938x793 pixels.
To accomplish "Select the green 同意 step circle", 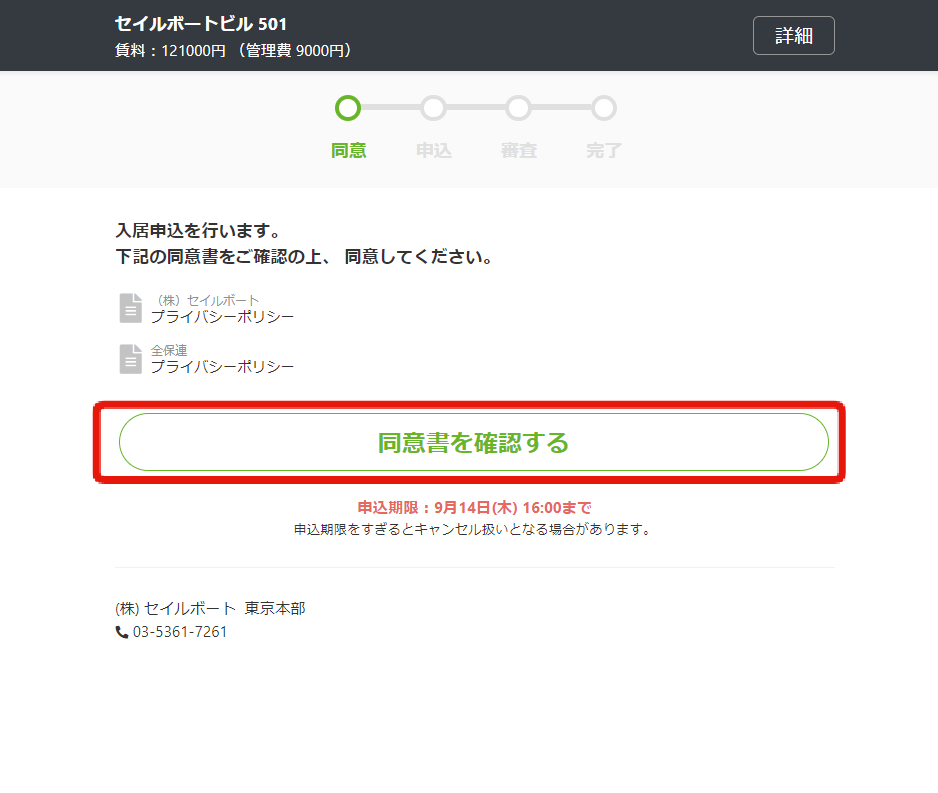I will pyautogui.click(x=348, y=108).
